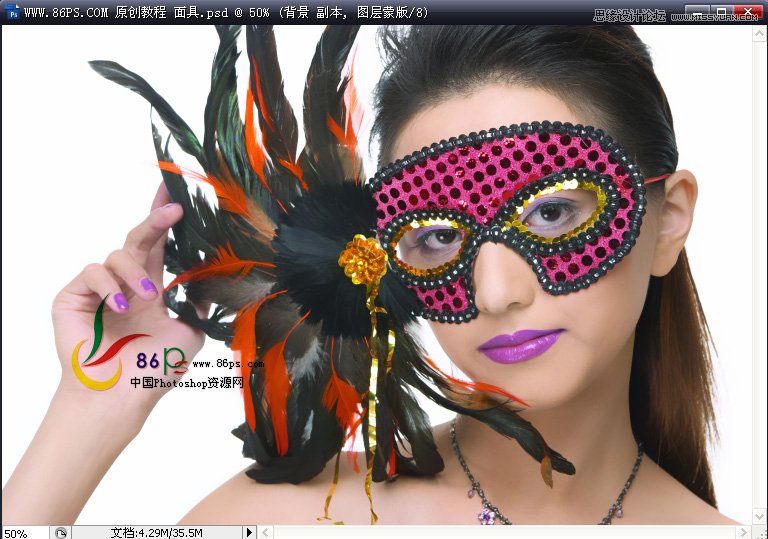Click the www.86ps.com text on canvas
This screenshot has height=539, width=768.
tap(227, 365)
